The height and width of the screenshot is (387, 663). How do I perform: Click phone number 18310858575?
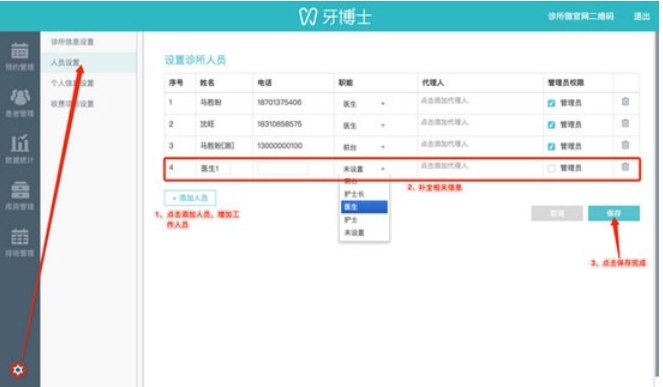pyautogui.click(x=279, y=124)
